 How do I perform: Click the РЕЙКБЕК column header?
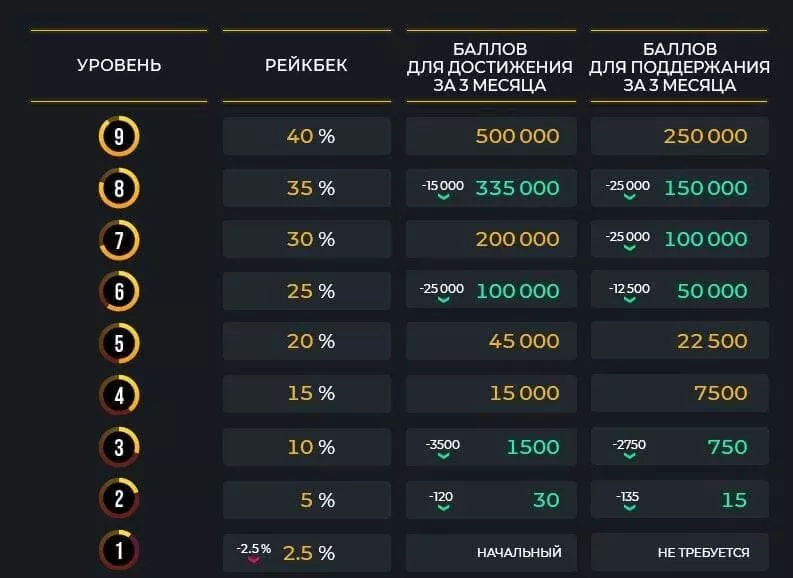[306, 65]
